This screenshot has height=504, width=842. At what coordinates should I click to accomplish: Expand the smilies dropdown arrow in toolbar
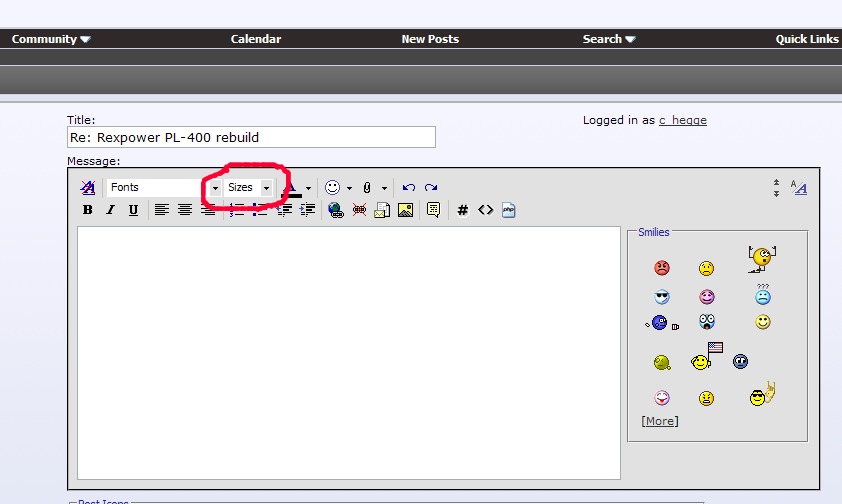(349, 188)
